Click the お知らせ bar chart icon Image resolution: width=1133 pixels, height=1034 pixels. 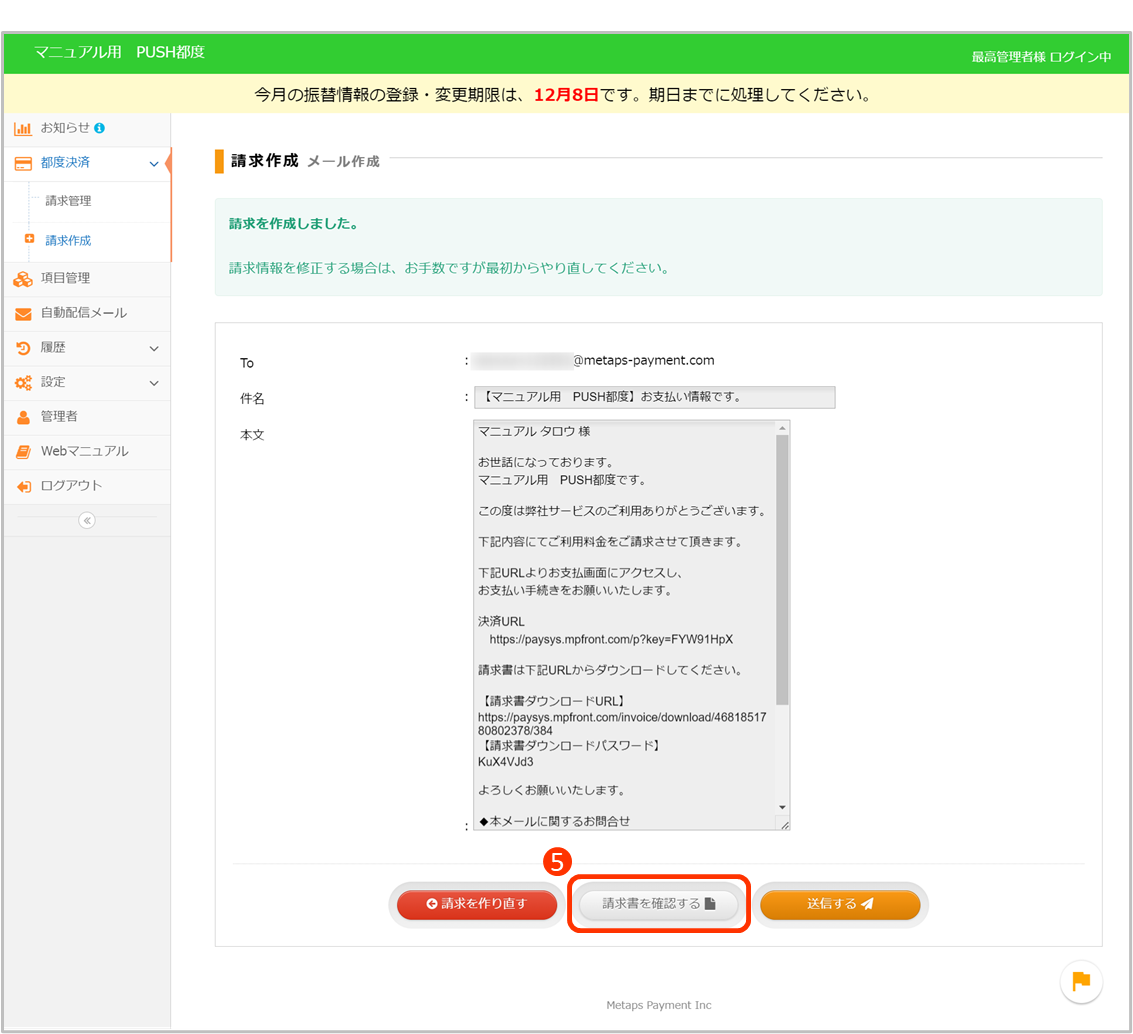[22, 129]
